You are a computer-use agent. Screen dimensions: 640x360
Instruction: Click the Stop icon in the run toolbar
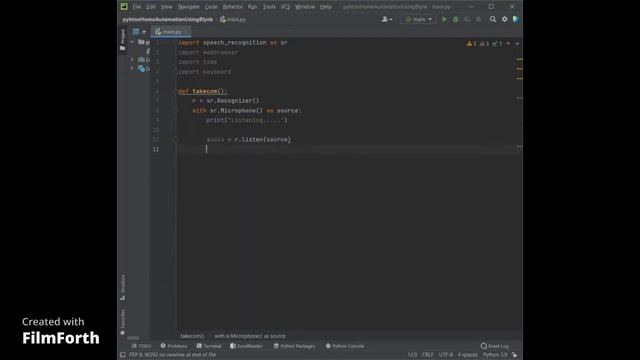(478, 19)
